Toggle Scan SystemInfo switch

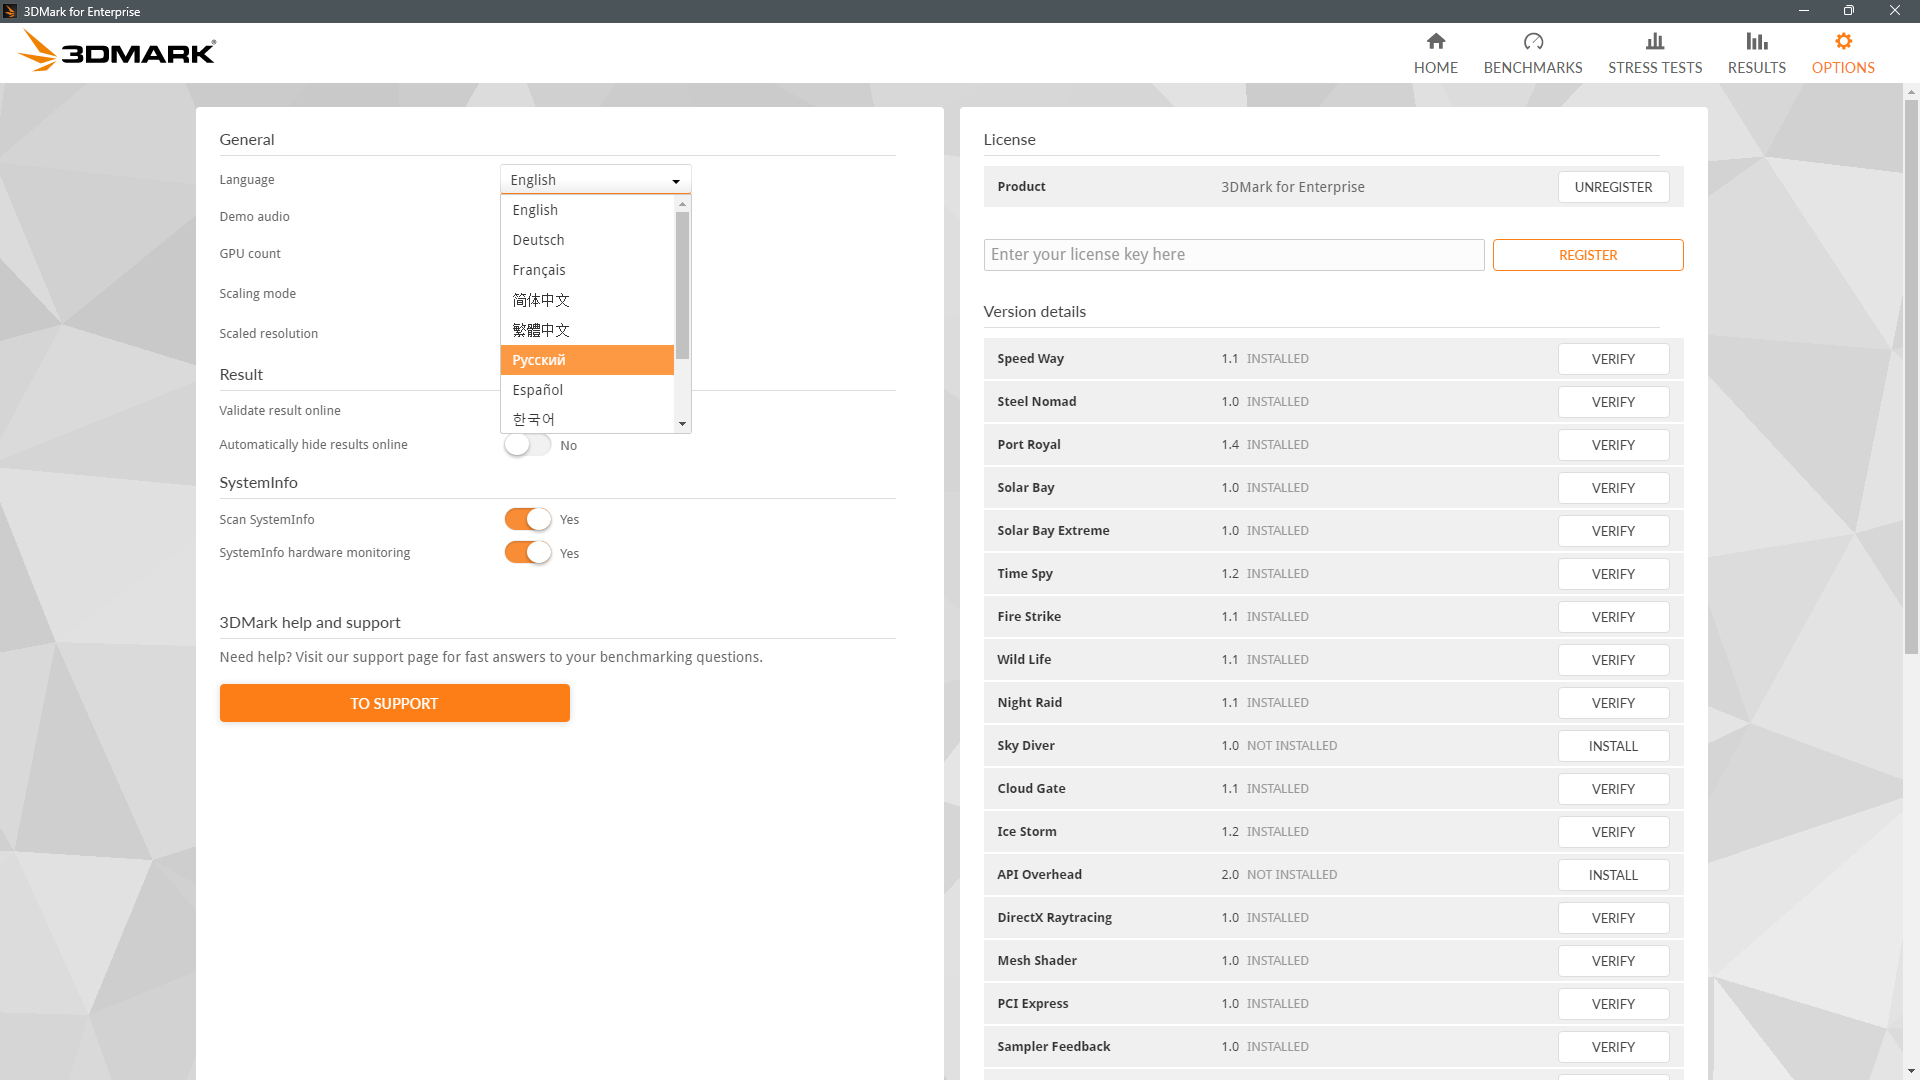pos(527,519)
